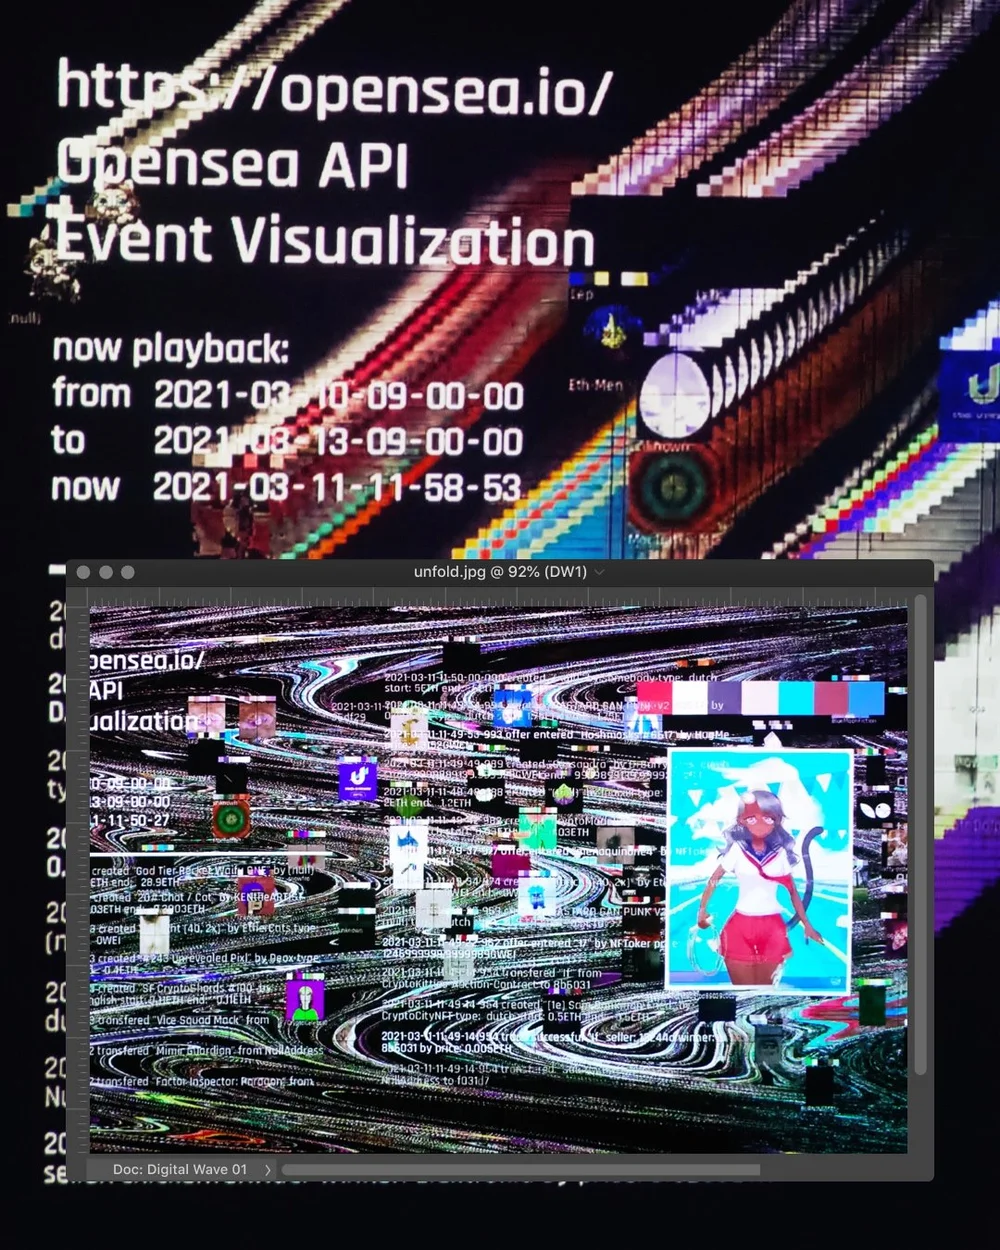Zoom the unfold.jpg window with third dot

[x=127, y=572]
